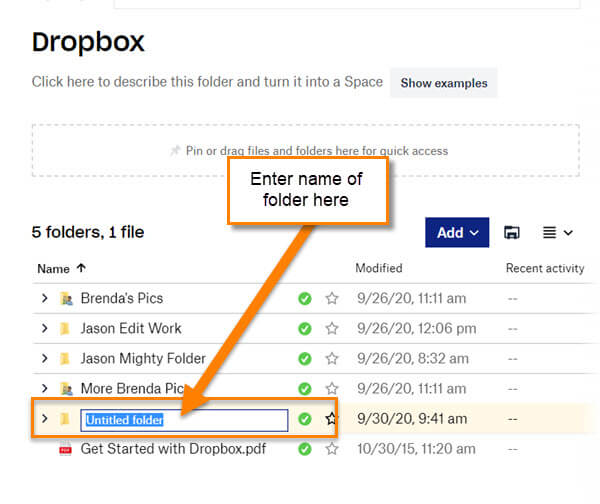Expand the Brenda's Pics folder chevron
Image resolution: width=600 pixels, height=504 pixels.
(x=44, y=298)
